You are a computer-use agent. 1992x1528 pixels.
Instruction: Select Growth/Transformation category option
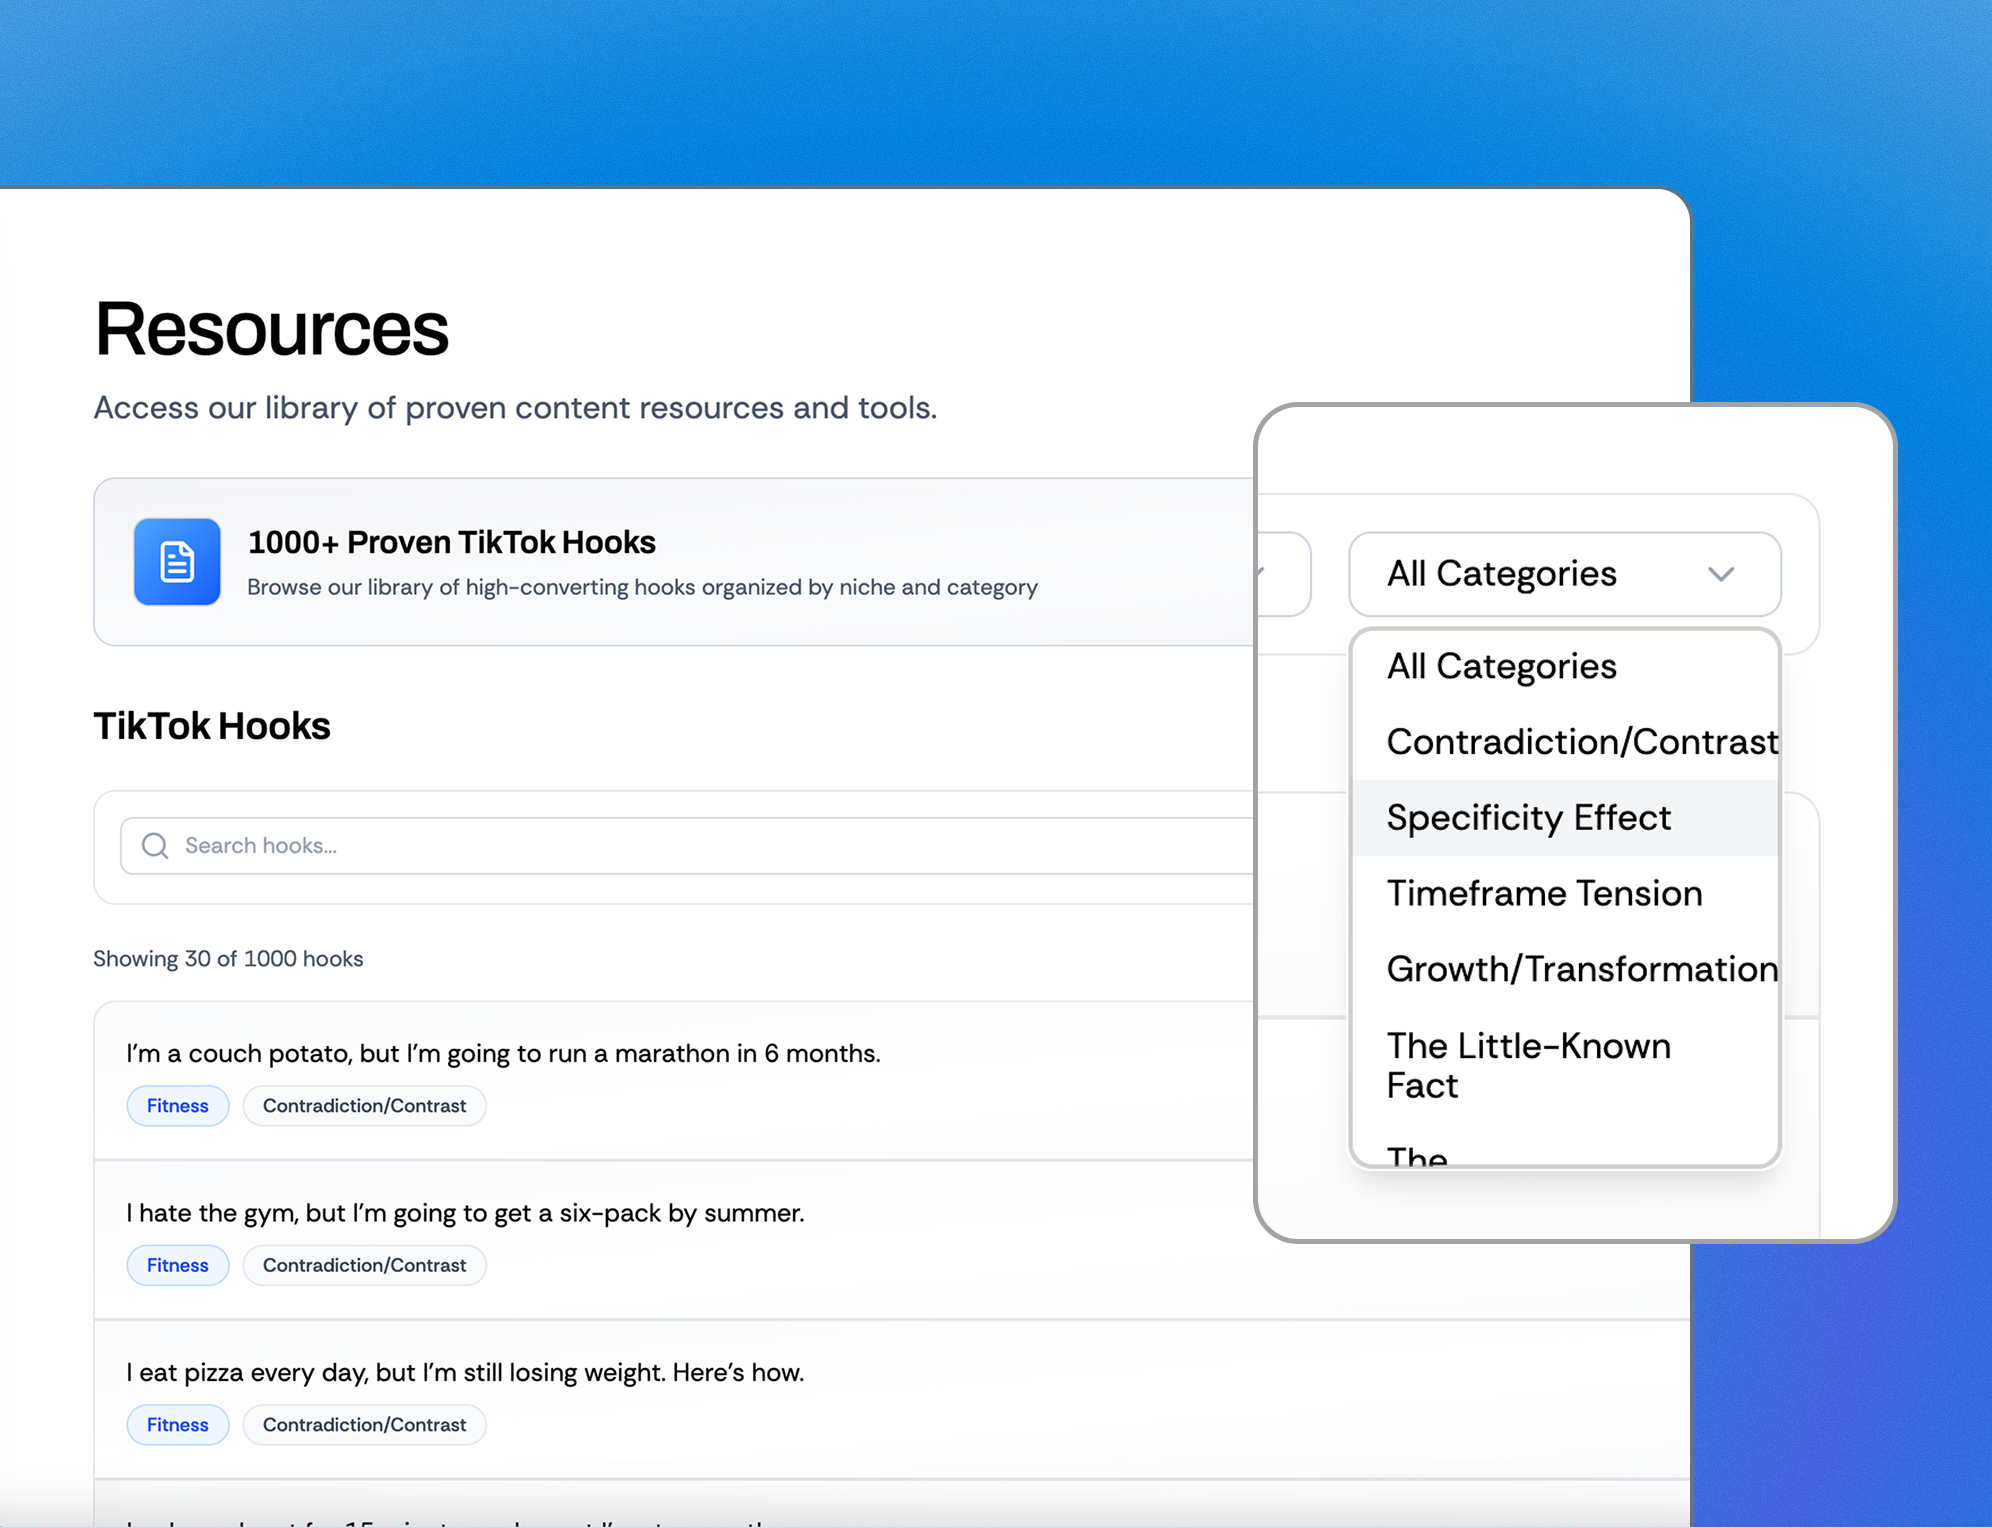click(1581, 969)
